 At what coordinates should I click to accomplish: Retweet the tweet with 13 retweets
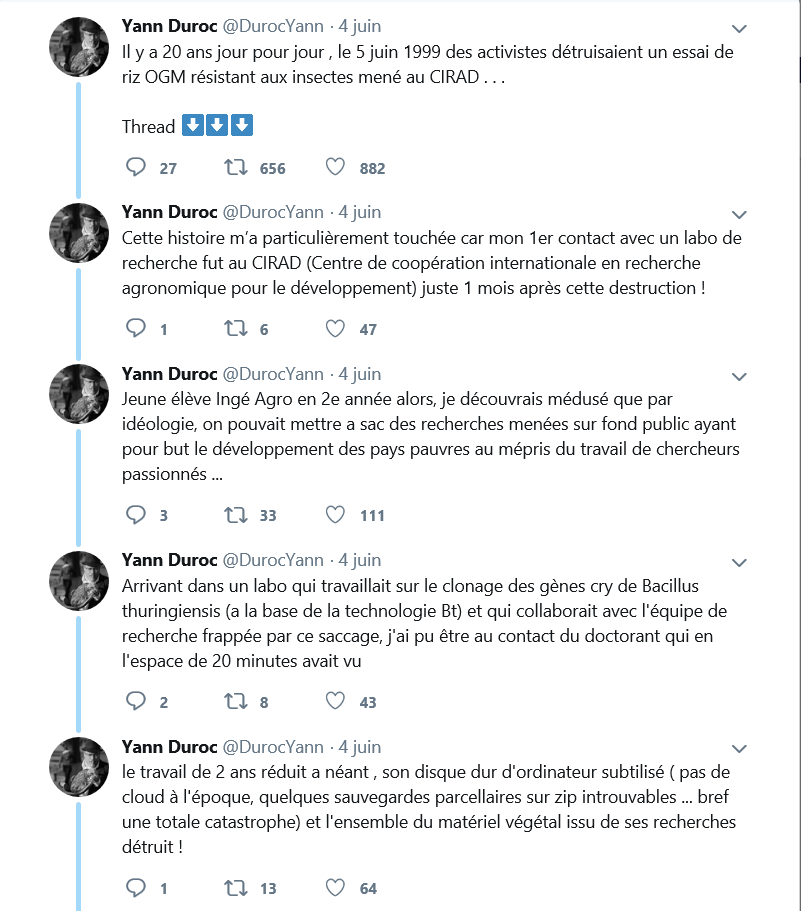(236, 888)
